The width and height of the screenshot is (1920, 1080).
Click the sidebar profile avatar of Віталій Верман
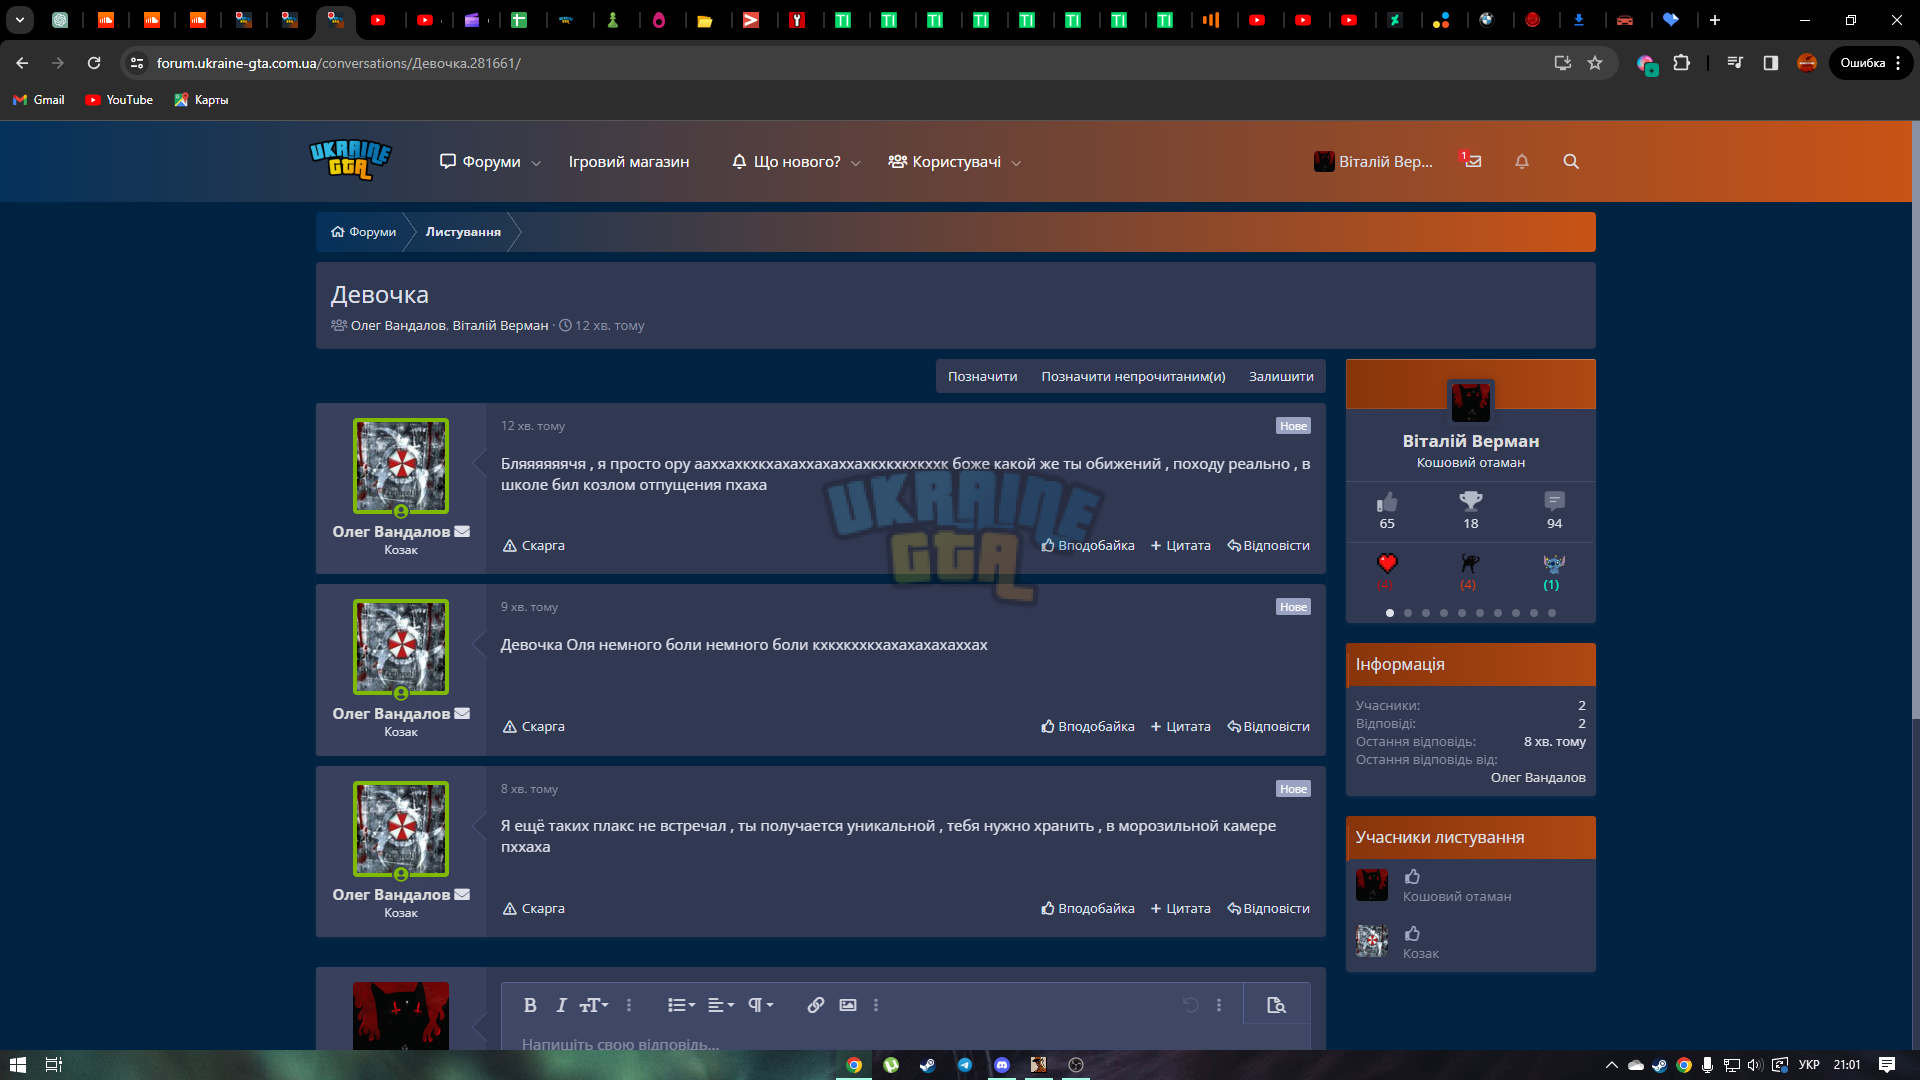(1471, 402)
